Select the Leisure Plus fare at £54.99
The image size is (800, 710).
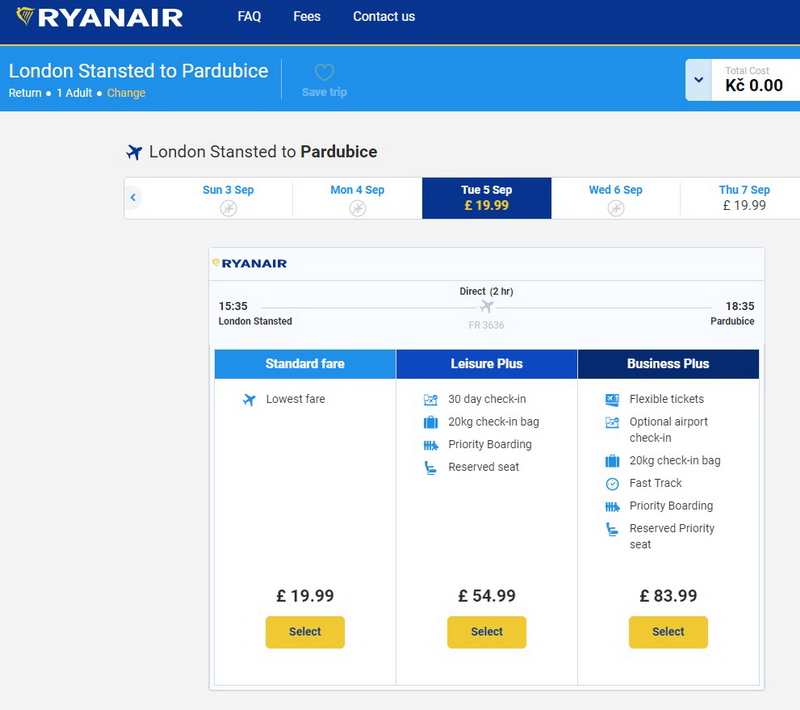[x=487, y=632]
